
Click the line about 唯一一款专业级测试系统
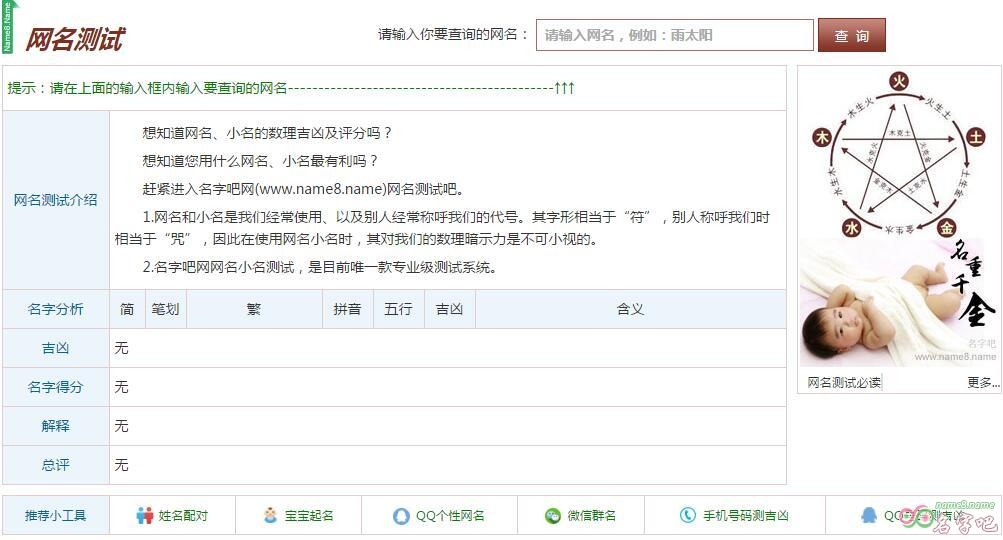(319, 267)
